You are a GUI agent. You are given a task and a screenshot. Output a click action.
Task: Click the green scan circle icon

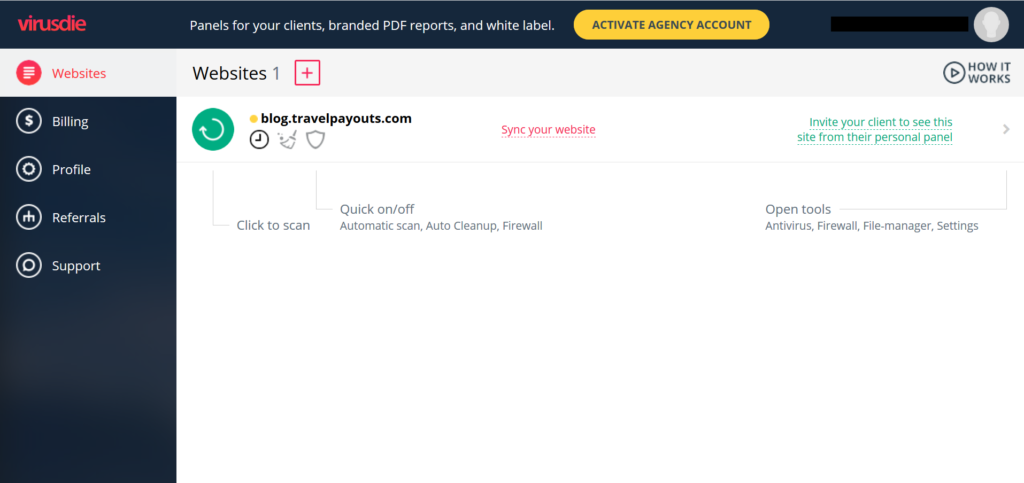212,130
